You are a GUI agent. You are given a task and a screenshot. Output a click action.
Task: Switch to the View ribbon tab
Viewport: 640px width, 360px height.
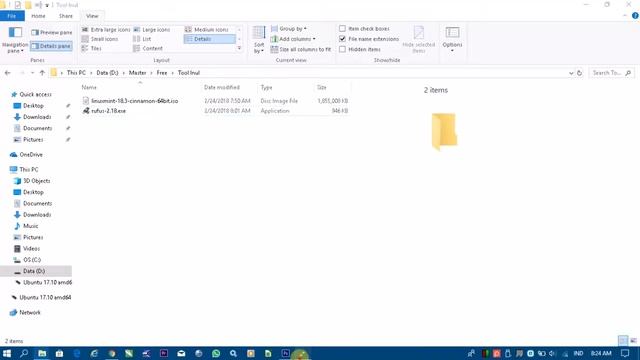tap(92, 16)
